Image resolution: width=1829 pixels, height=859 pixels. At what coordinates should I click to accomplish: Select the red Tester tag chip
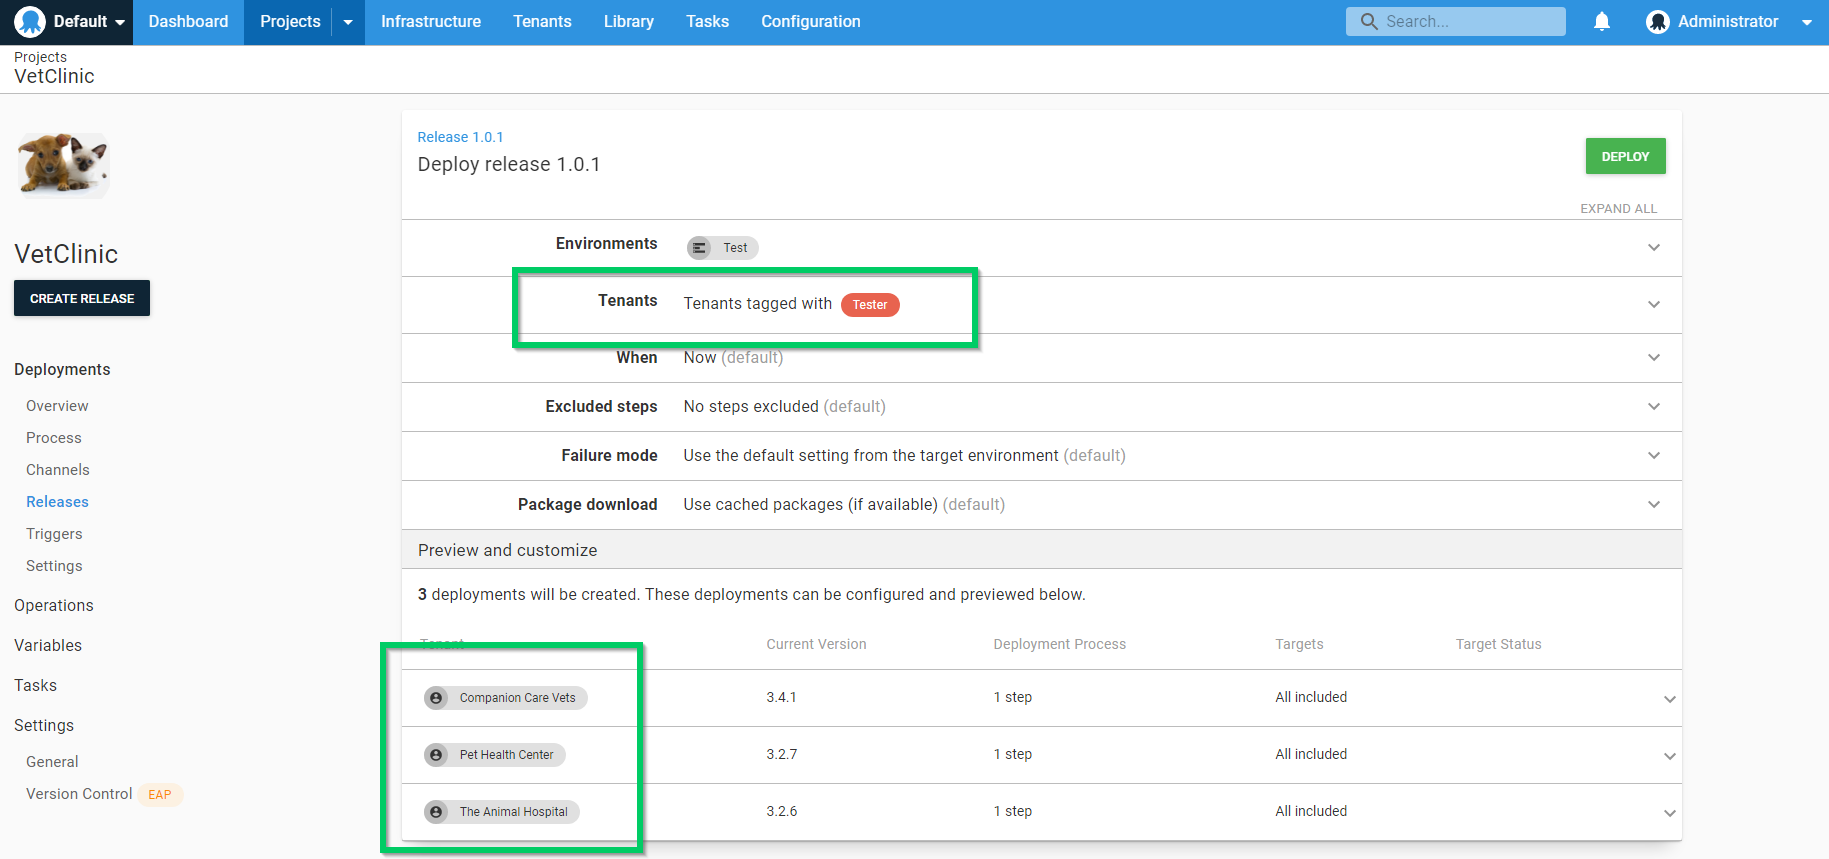(869, 305)
